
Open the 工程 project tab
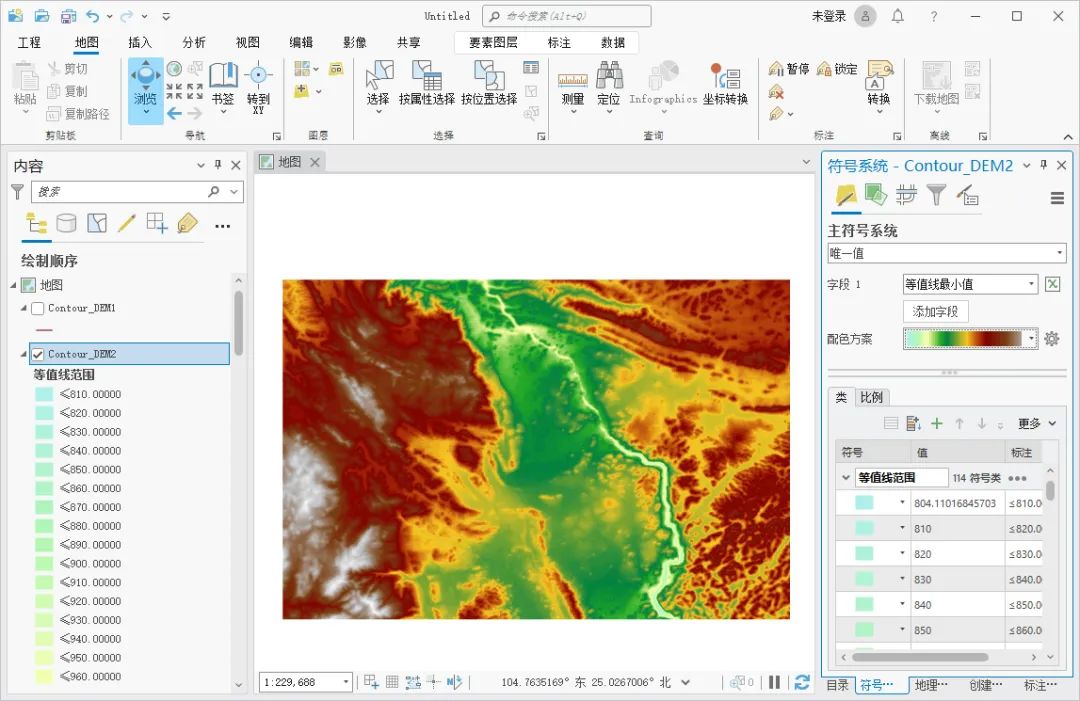click(29, 43)
